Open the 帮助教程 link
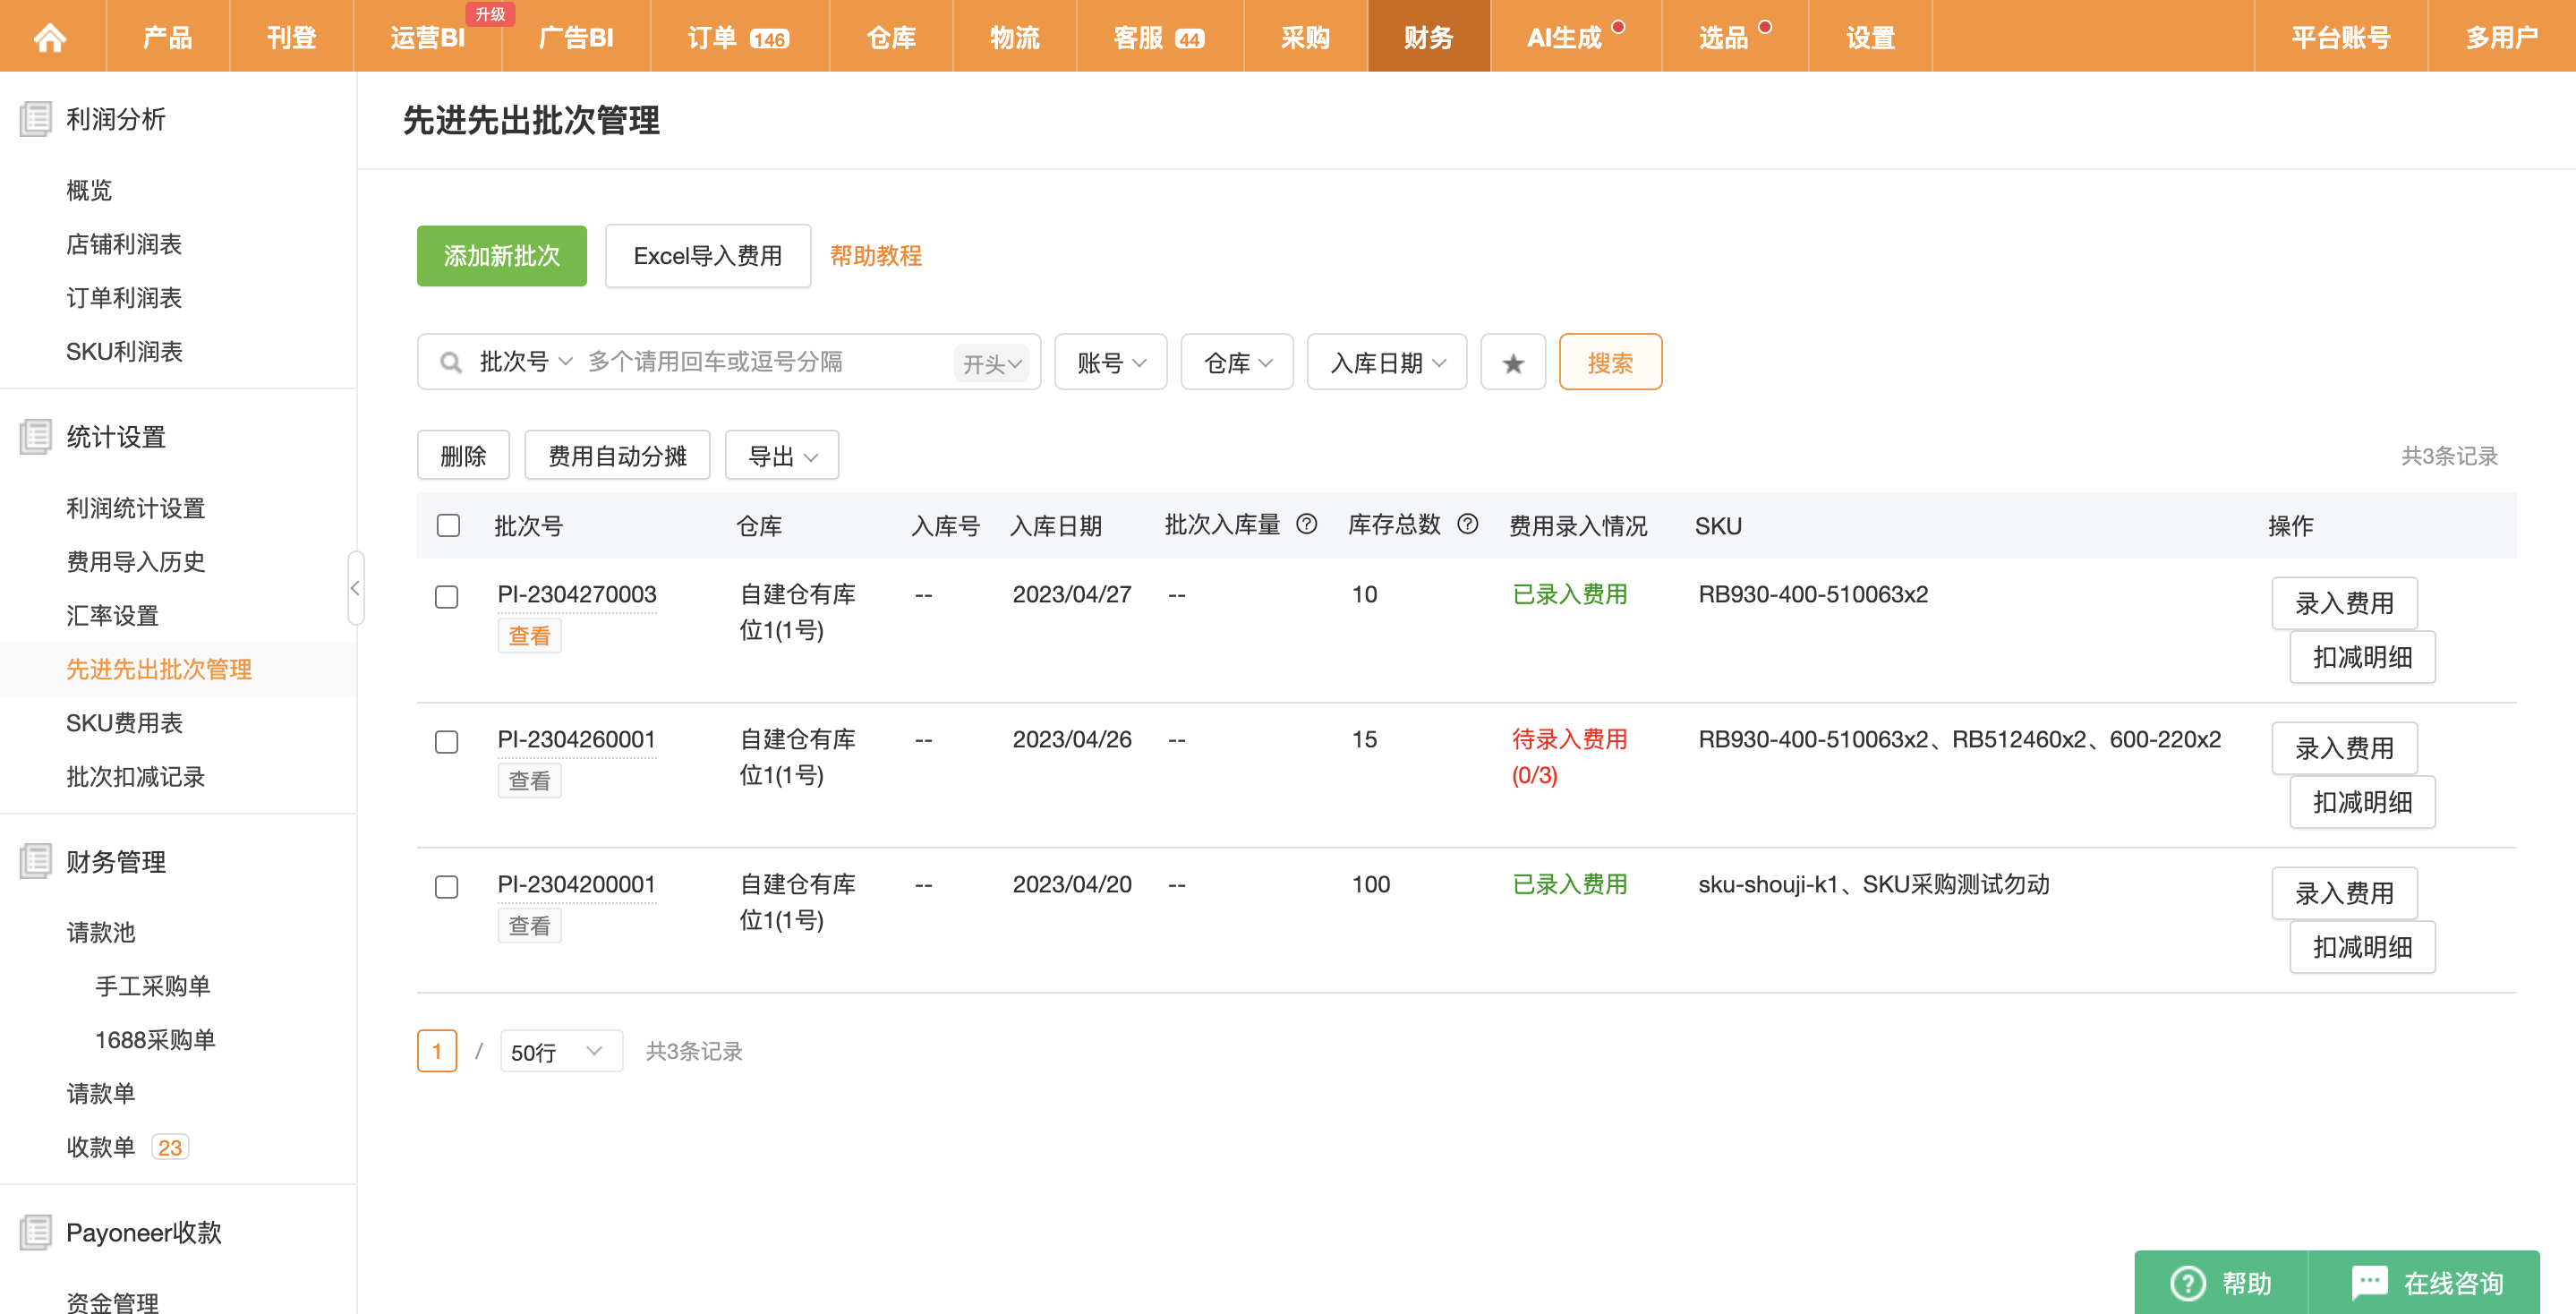2576x1314 pixels. (875, 256)
